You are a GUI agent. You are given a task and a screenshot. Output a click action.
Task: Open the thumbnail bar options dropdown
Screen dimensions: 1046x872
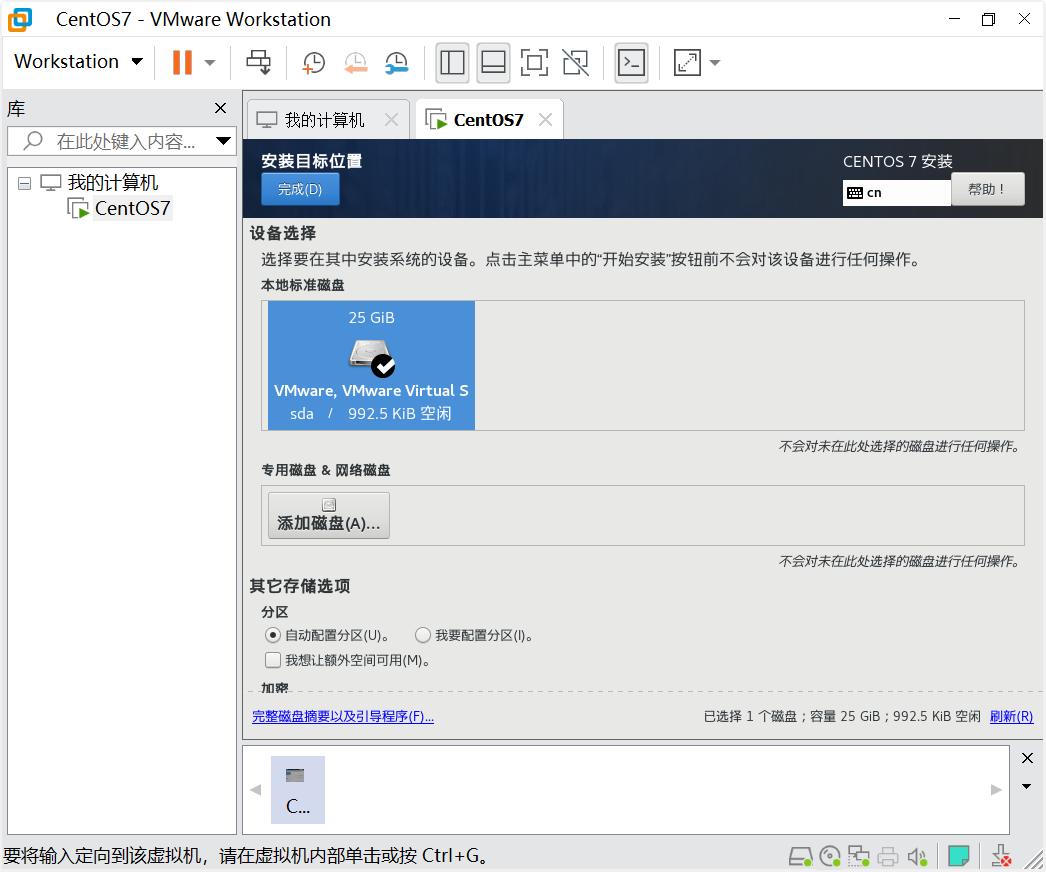(1027, 787)
